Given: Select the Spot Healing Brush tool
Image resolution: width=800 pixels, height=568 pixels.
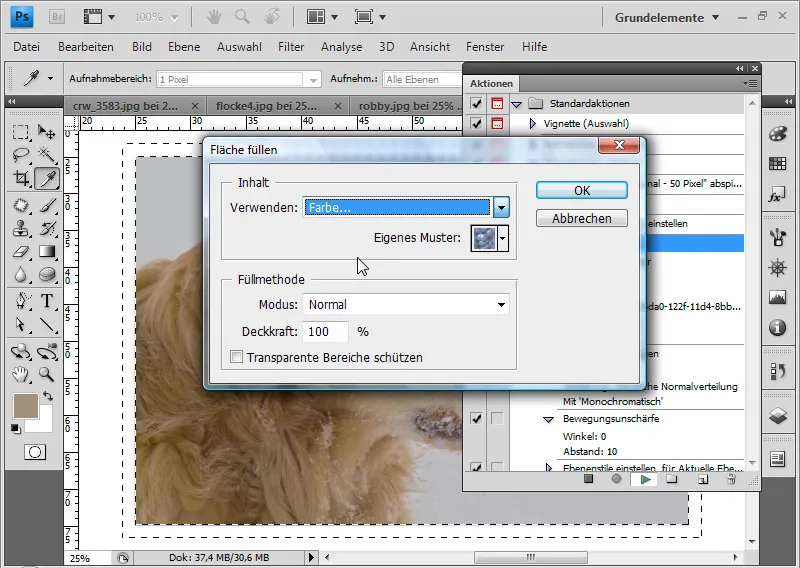Looking at the screenshot, I should 20,205.
